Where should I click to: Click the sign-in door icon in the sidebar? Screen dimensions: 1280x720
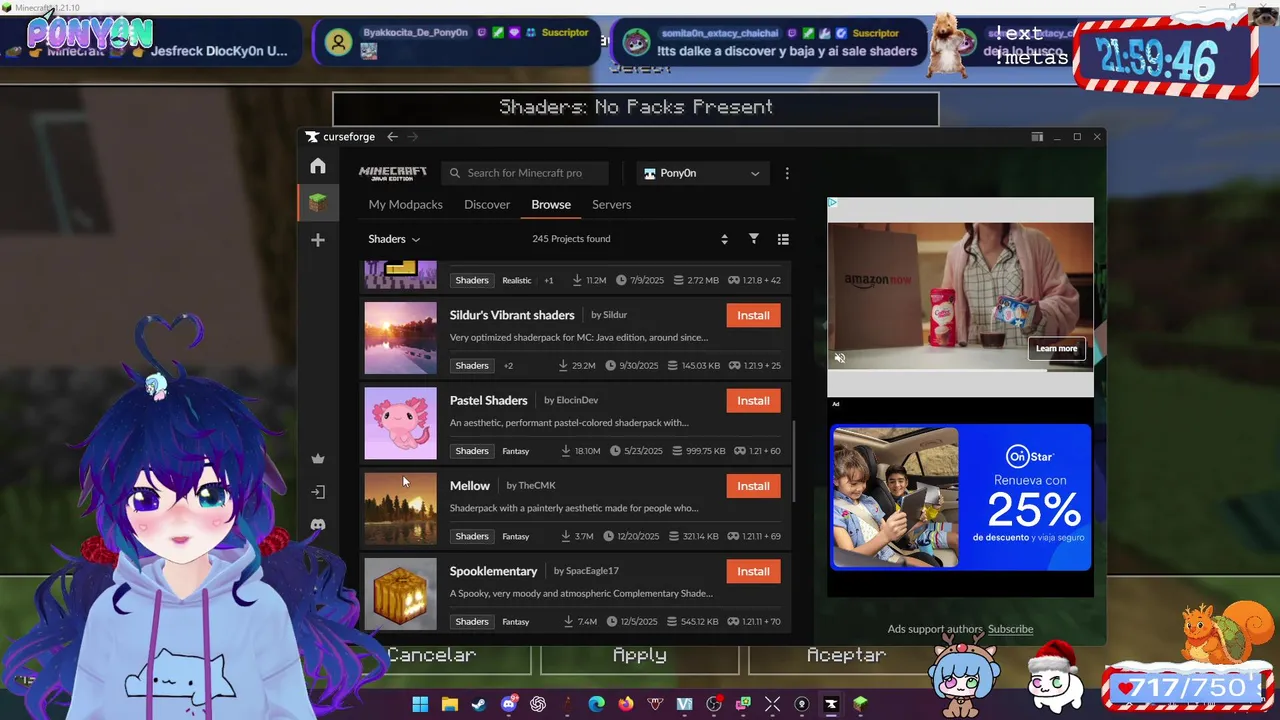pyautogui.click(x=318, y=492)
